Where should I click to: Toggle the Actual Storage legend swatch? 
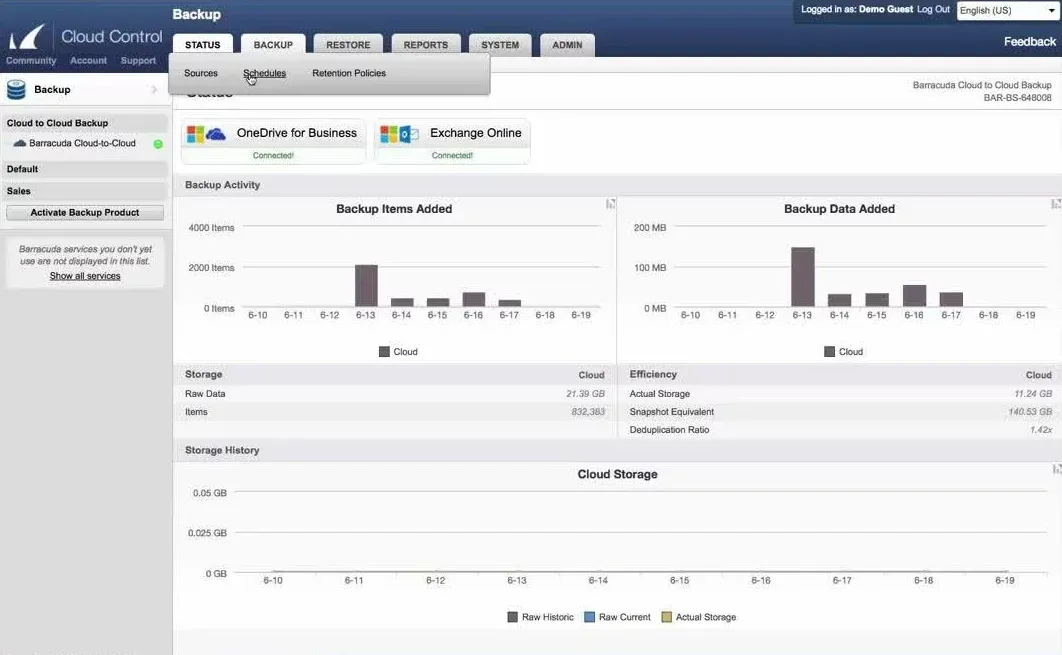[666, 617]
